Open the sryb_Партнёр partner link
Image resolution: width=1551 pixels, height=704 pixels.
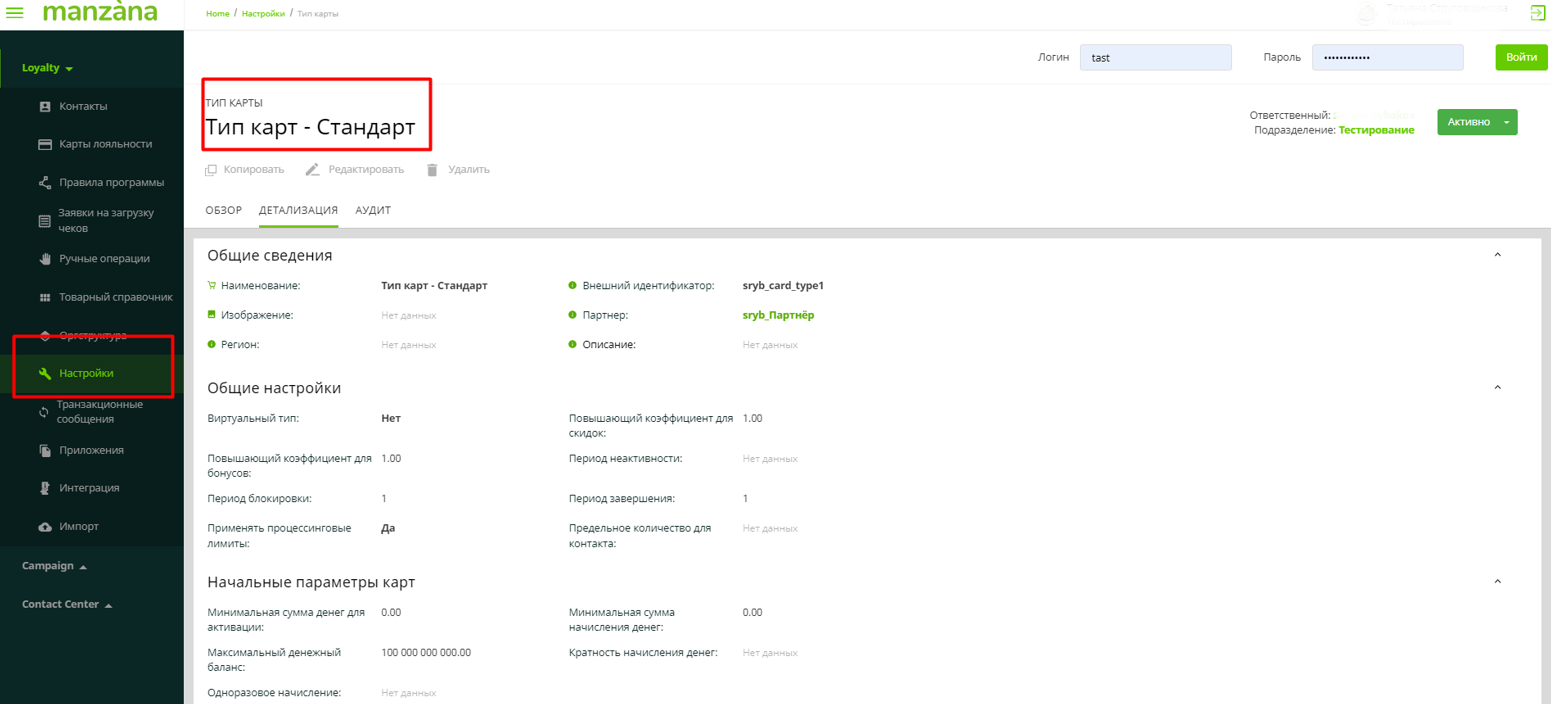(x=778, y=315)
